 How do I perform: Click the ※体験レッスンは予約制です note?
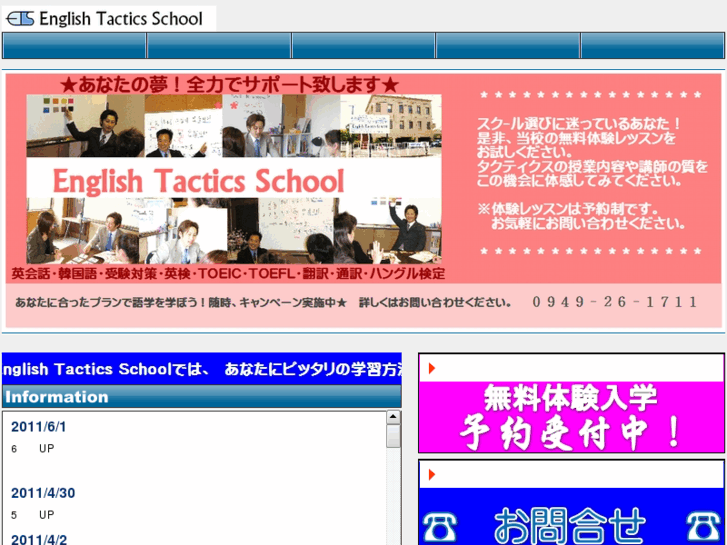pos(582,216)
